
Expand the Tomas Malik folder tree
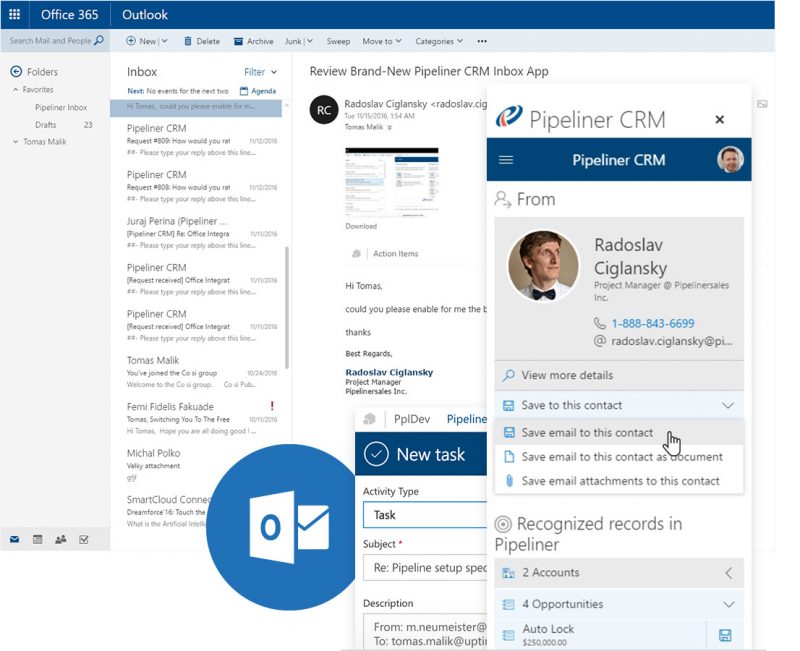tap(15, 142)
